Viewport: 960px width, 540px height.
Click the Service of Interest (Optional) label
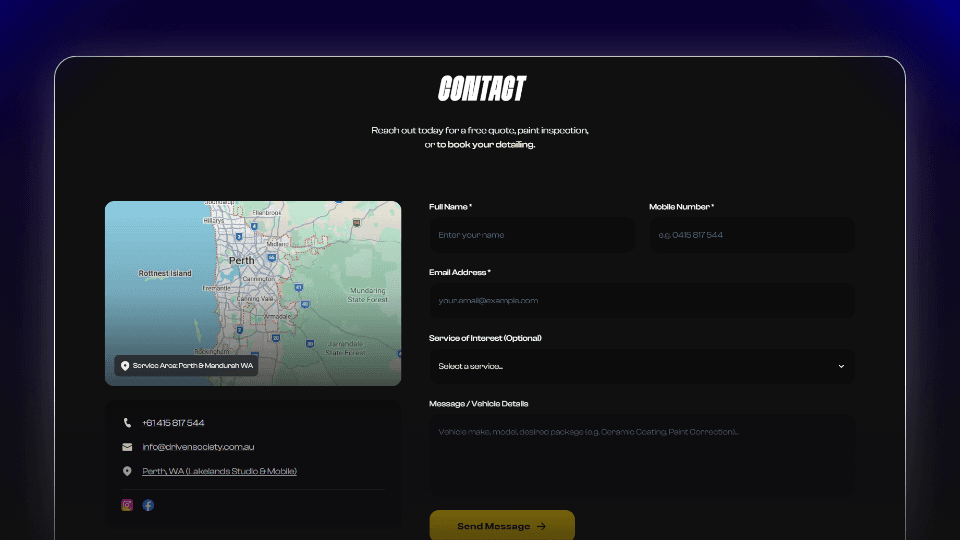pos(485,338)
